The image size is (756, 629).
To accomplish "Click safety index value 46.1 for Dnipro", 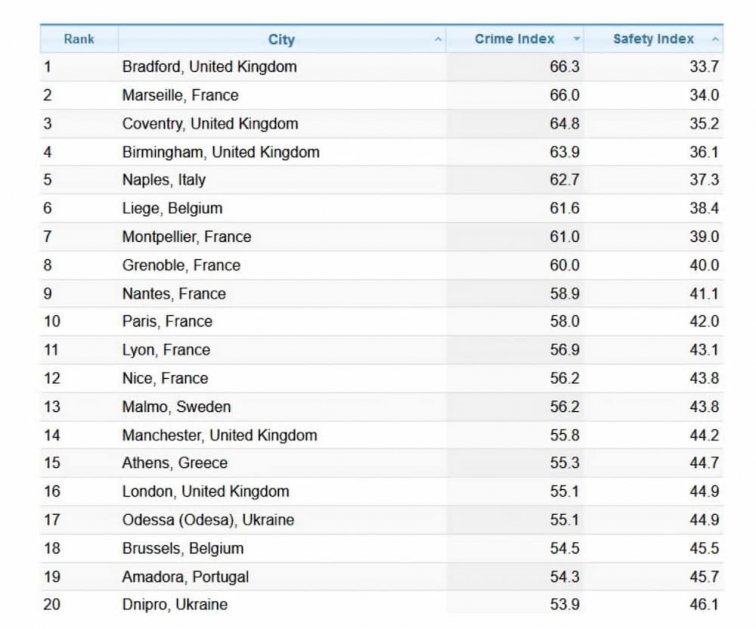I will (703, 604).
